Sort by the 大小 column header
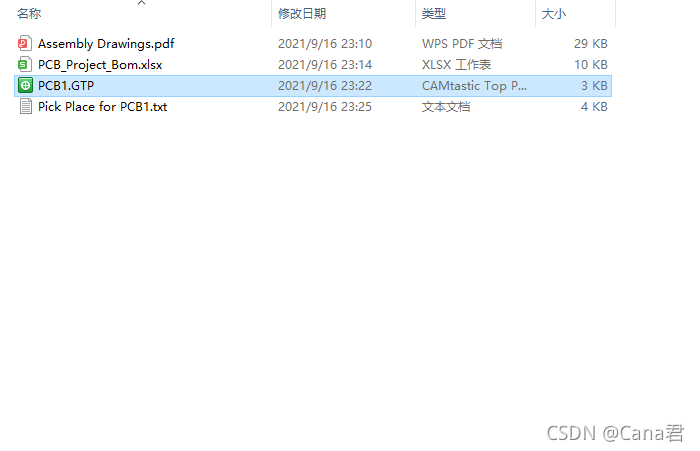Image resolution: width=700 pixels, height=451 pixels. (554, 14)
